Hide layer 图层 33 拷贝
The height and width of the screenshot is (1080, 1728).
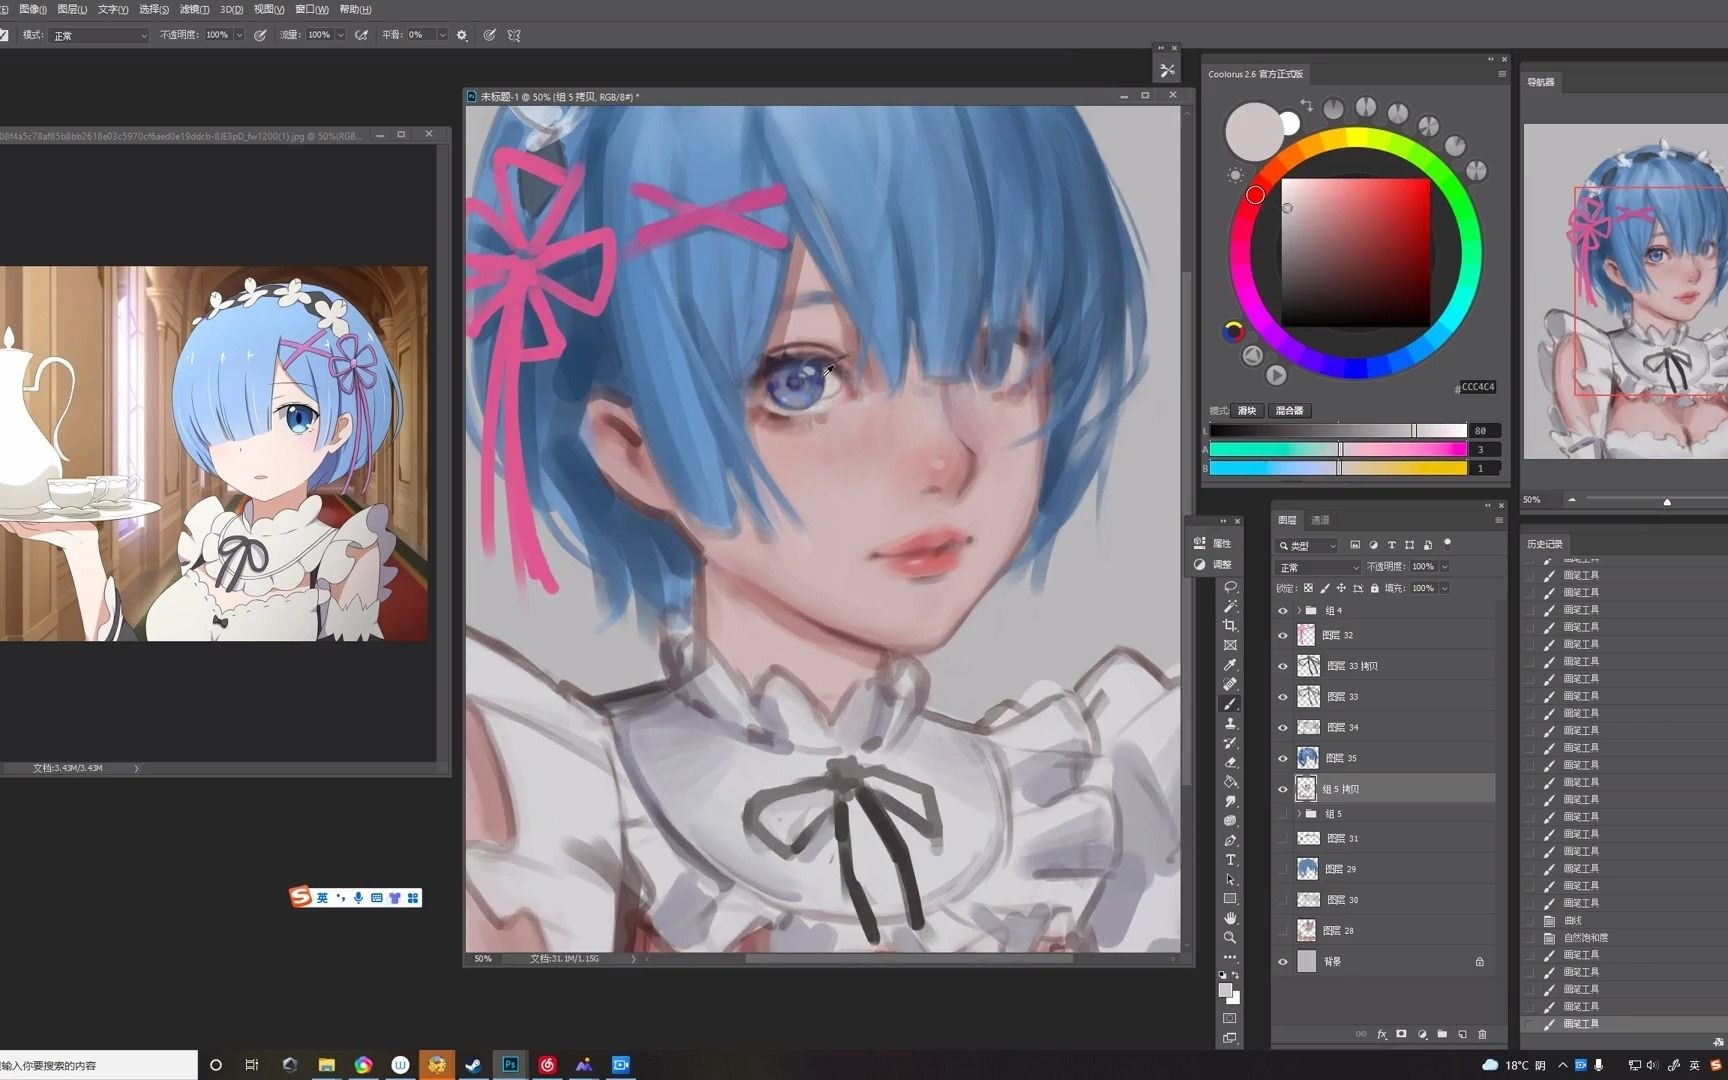pyautogui.click(x=1283, y=666)
